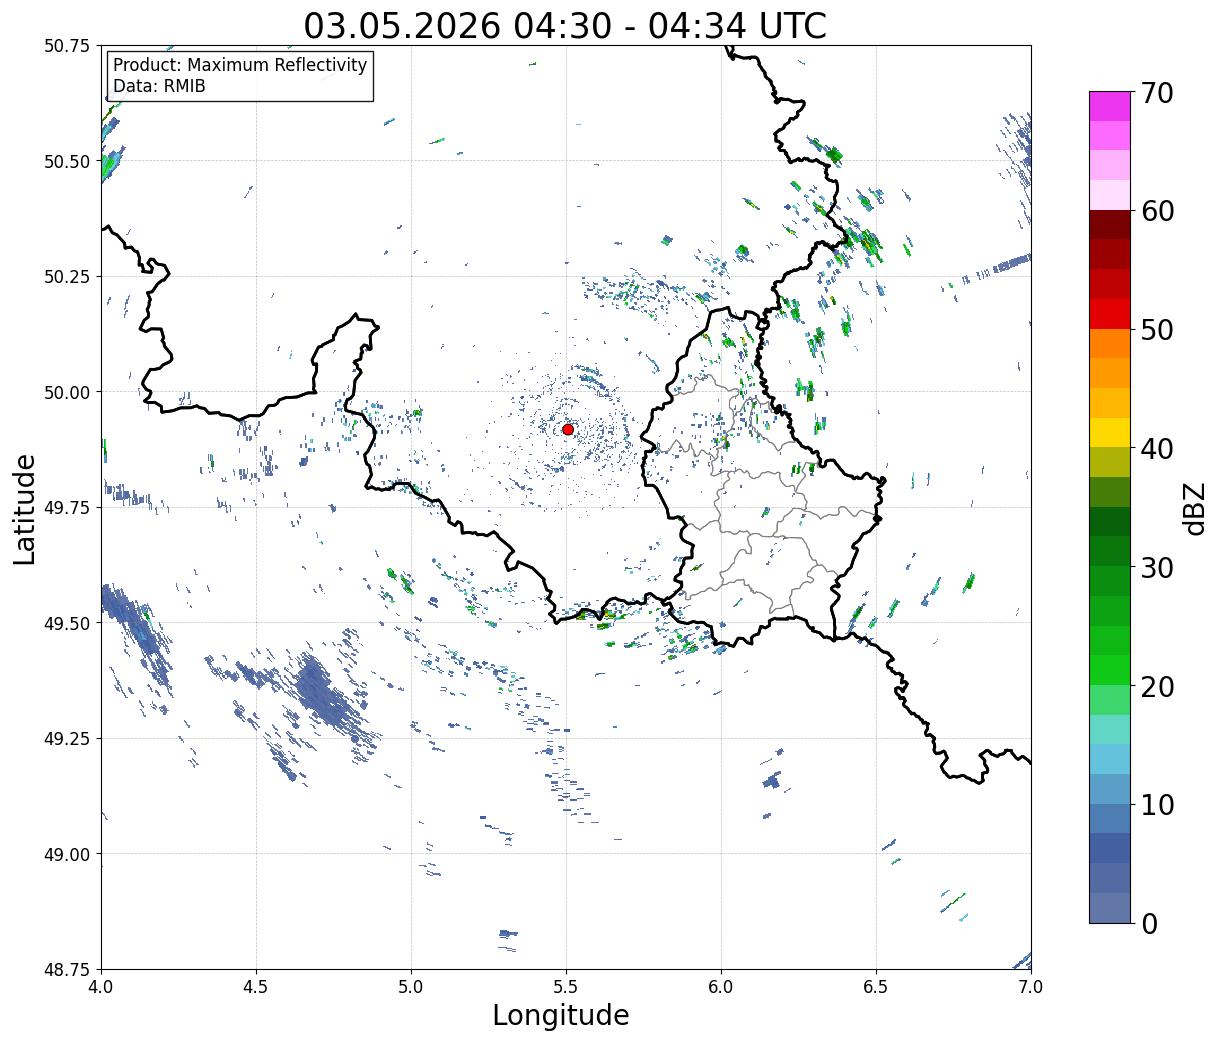Click the Latitude axis label
The height and width of the screenshot is (1040, 1219).
point(25,509)
